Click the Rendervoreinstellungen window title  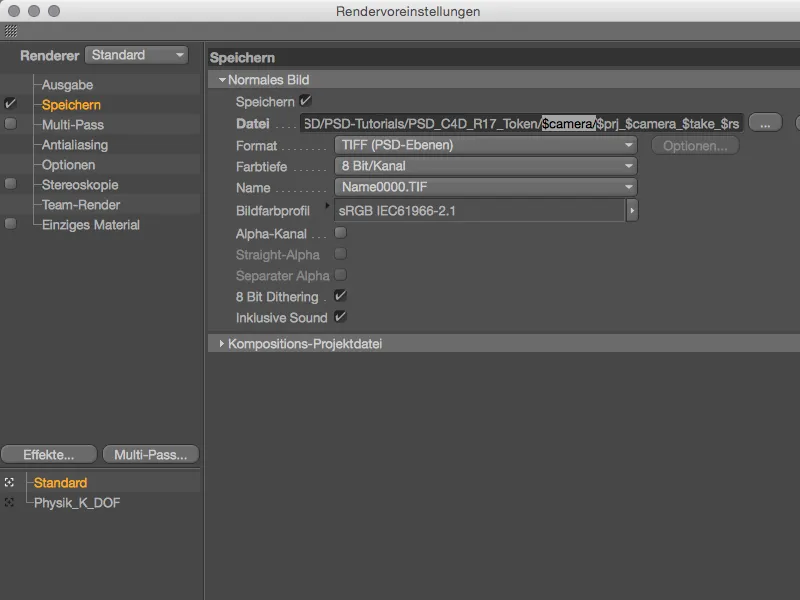408,11
